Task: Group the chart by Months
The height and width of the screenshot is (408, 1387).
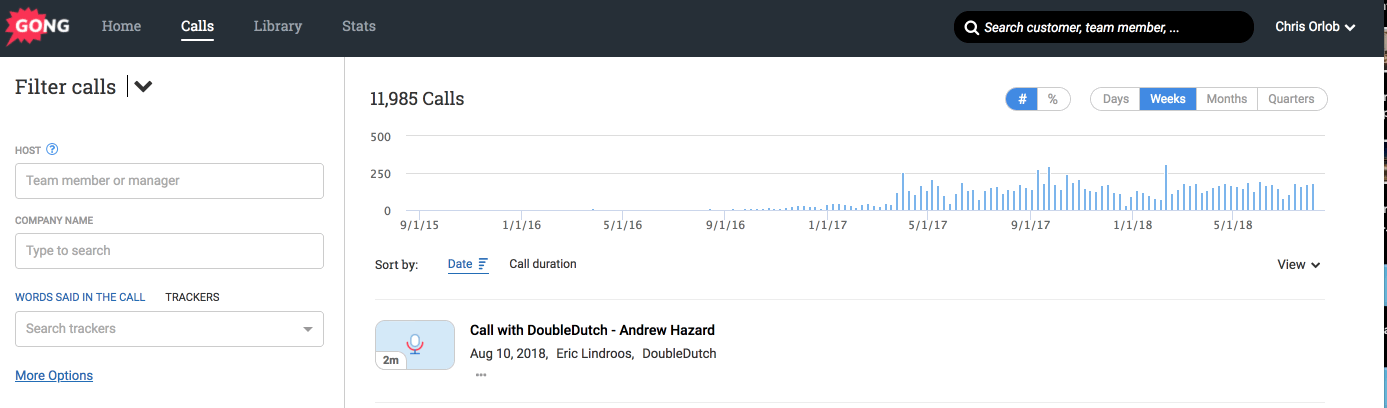Action: click(x=1227, y=99)
